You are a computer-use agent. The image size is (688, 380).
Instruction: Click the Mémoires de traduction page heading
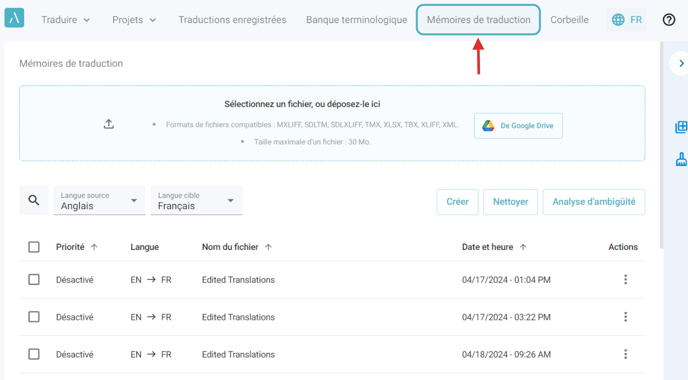[x=71, y=64]
